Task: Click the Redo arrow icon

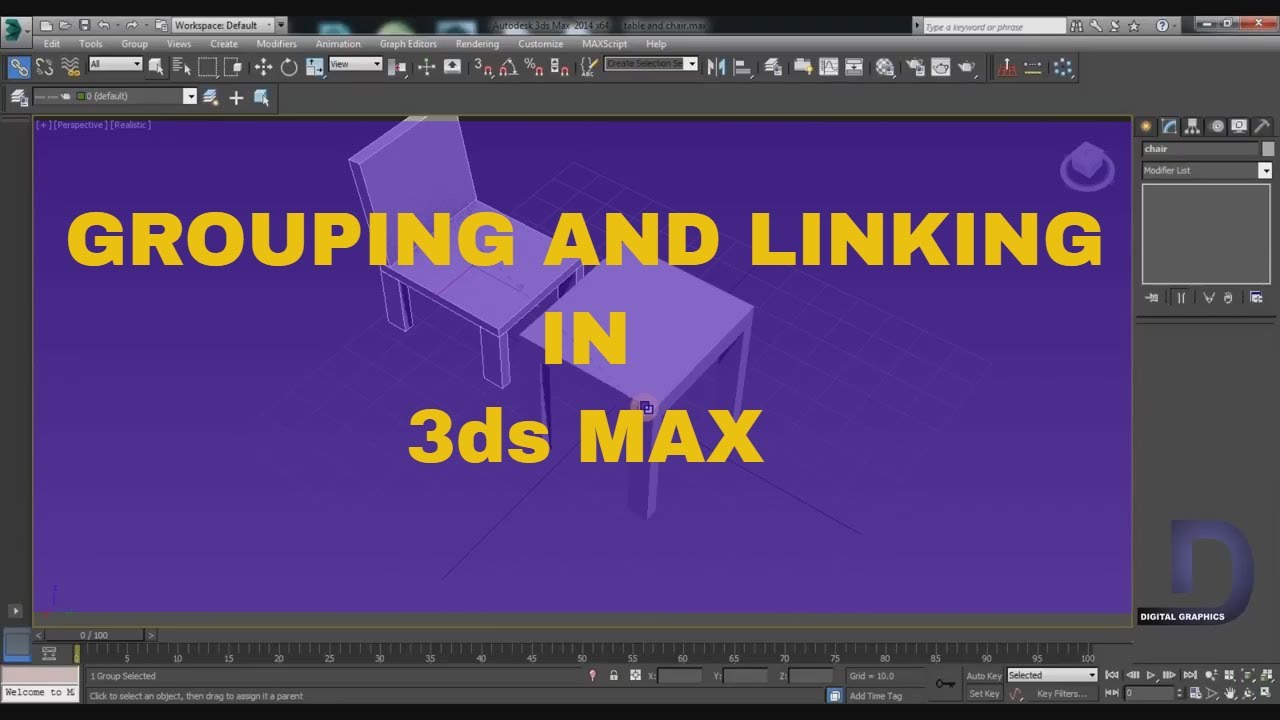Action: [131, 25]
